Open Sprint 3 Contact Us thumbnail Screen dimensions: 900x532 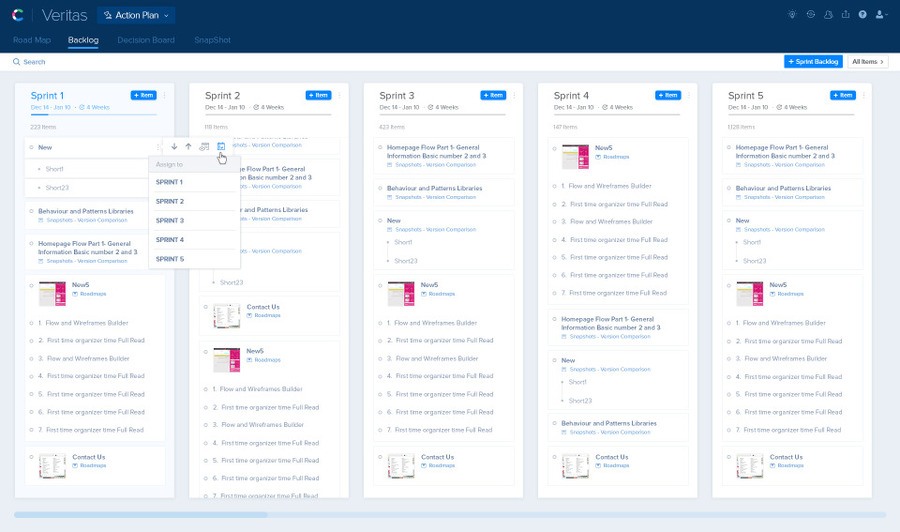[x=401, y=466]
